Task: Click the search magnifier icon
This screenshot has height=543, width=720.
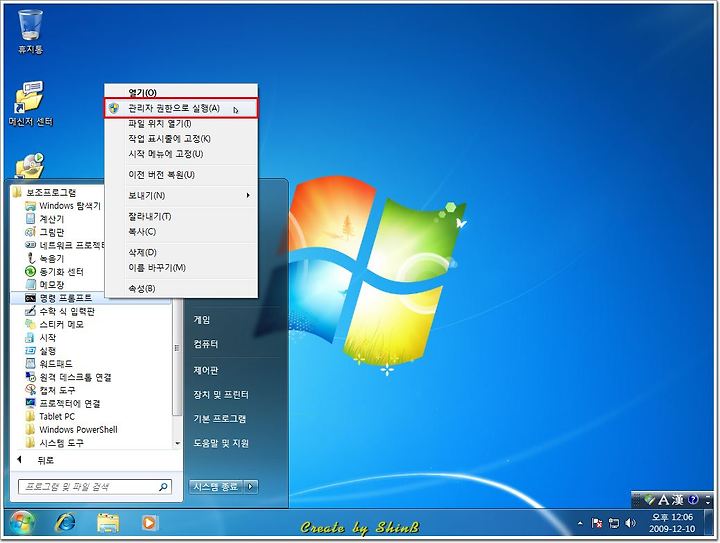Action: pyautogui.click(x=163, y=487)
